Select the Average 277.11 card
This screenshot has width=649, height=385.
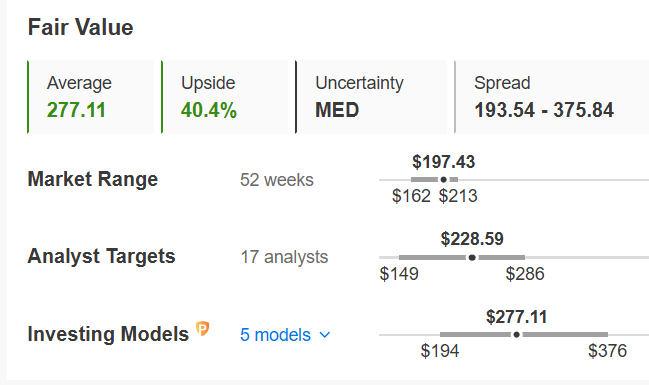point(91,97)
